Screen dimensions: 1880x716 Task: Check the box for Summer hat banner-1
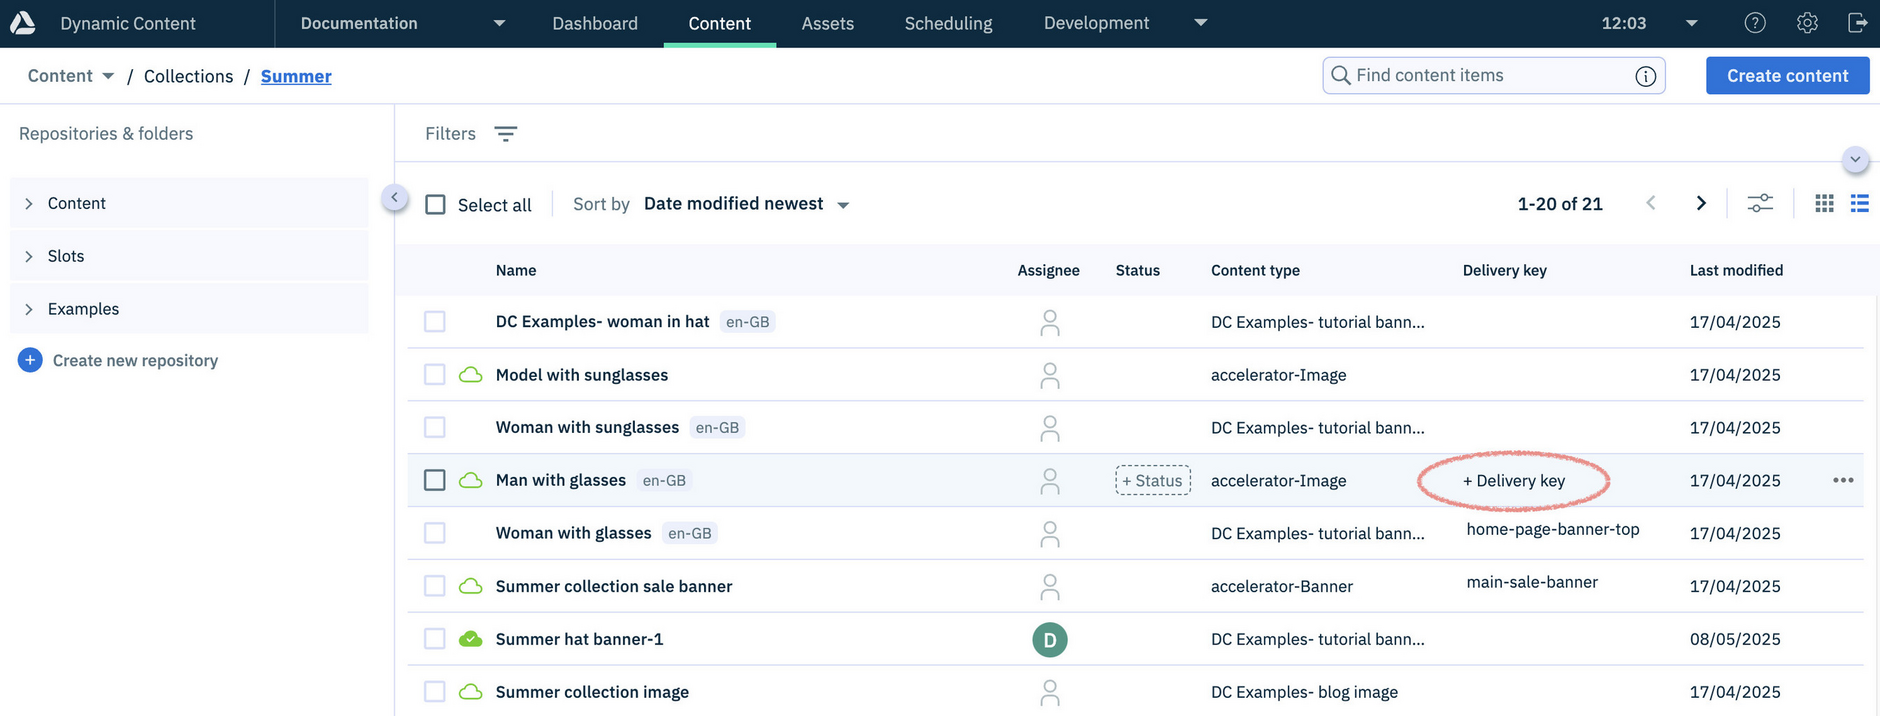click(435, 639)
